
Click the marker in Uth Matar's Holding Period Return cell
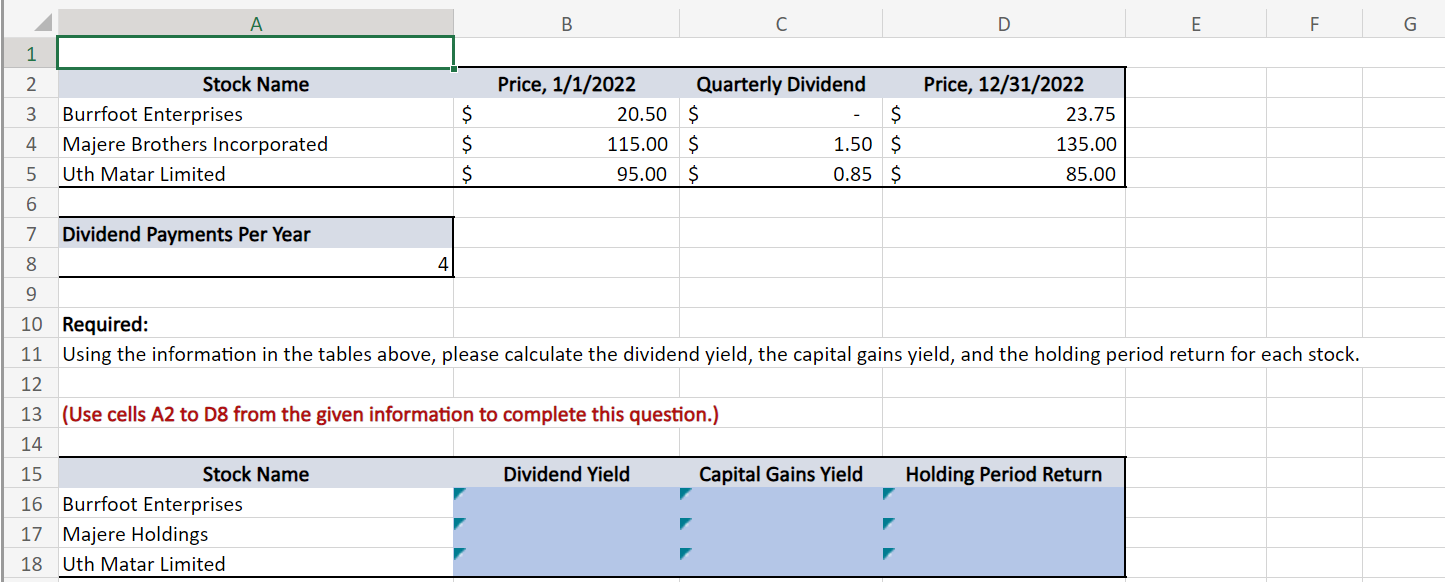tap(887, 555)
